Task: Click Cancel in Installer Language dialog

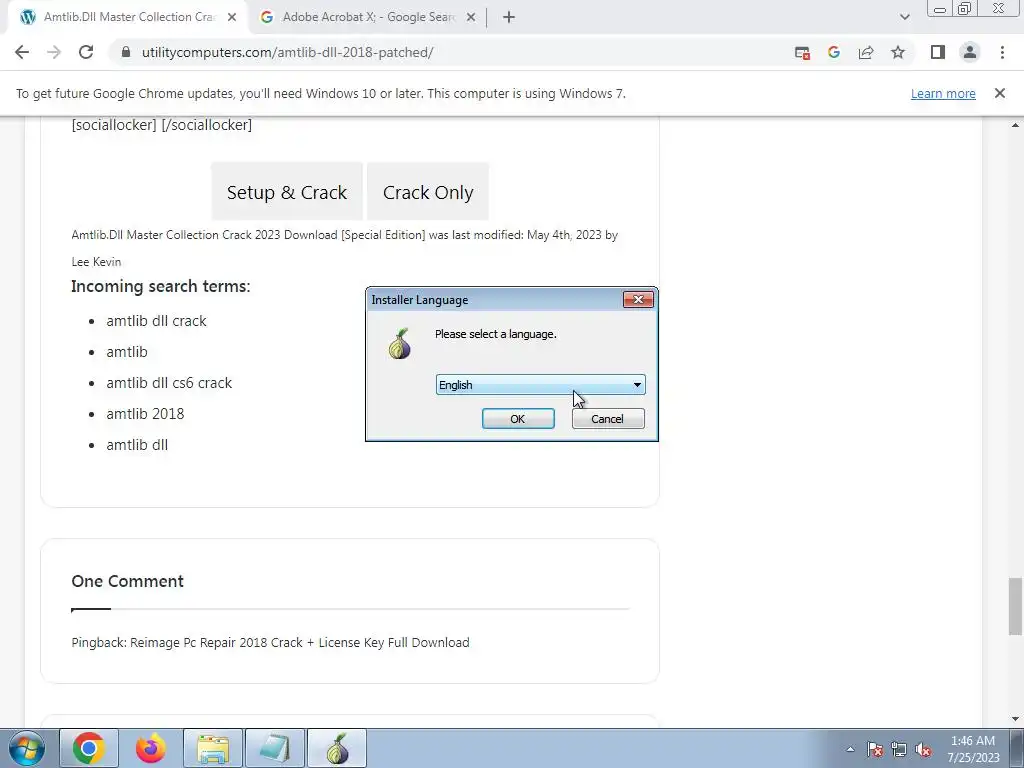Action: (608, 419)
